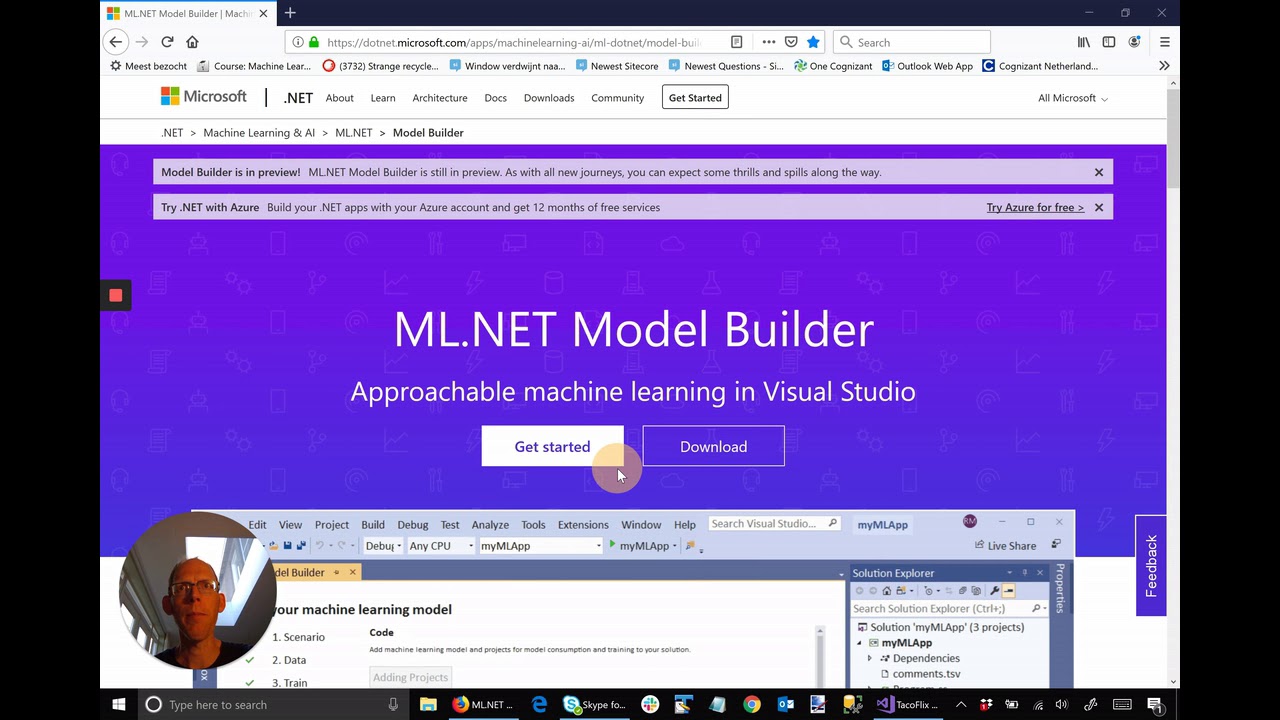The width and height of the screenshot is (1280, 720).
Task: Open the Downloads nav item
Action: (549, 98)
